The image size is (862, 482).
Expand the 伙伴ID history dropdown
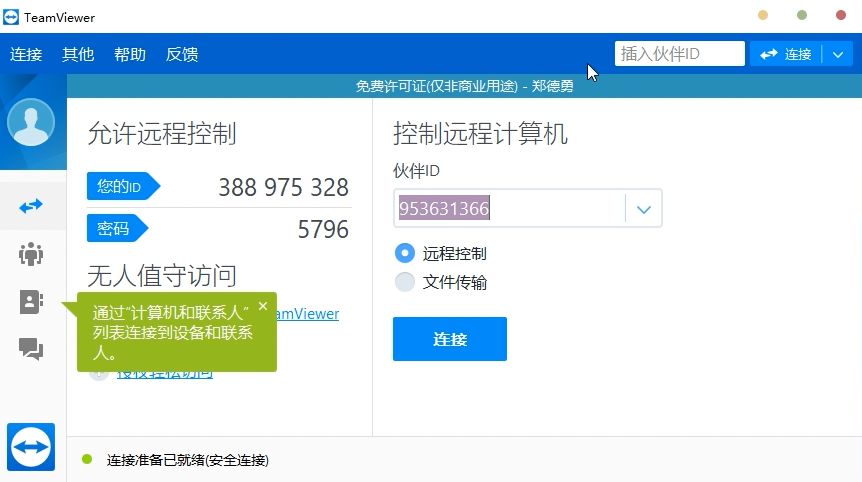coord(644,209)
